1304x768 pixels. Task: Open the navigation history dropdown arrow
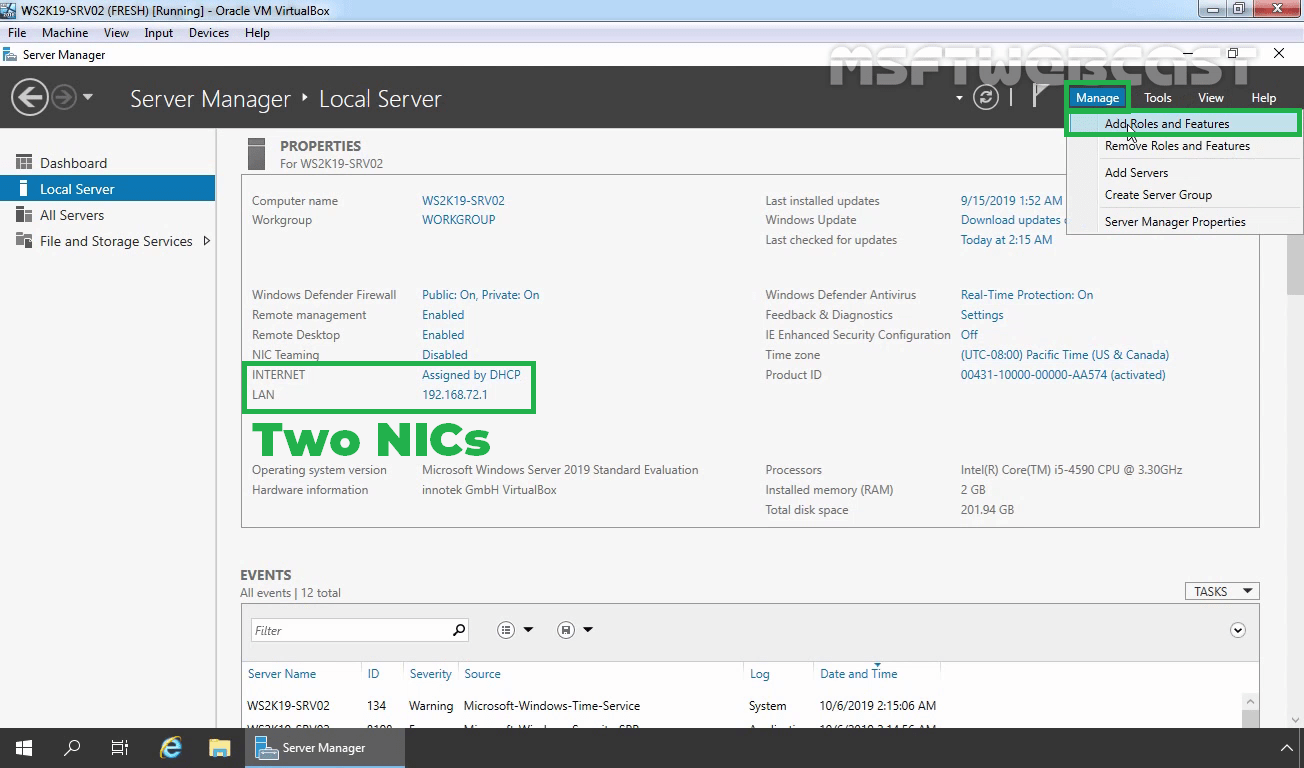[88, 97]
